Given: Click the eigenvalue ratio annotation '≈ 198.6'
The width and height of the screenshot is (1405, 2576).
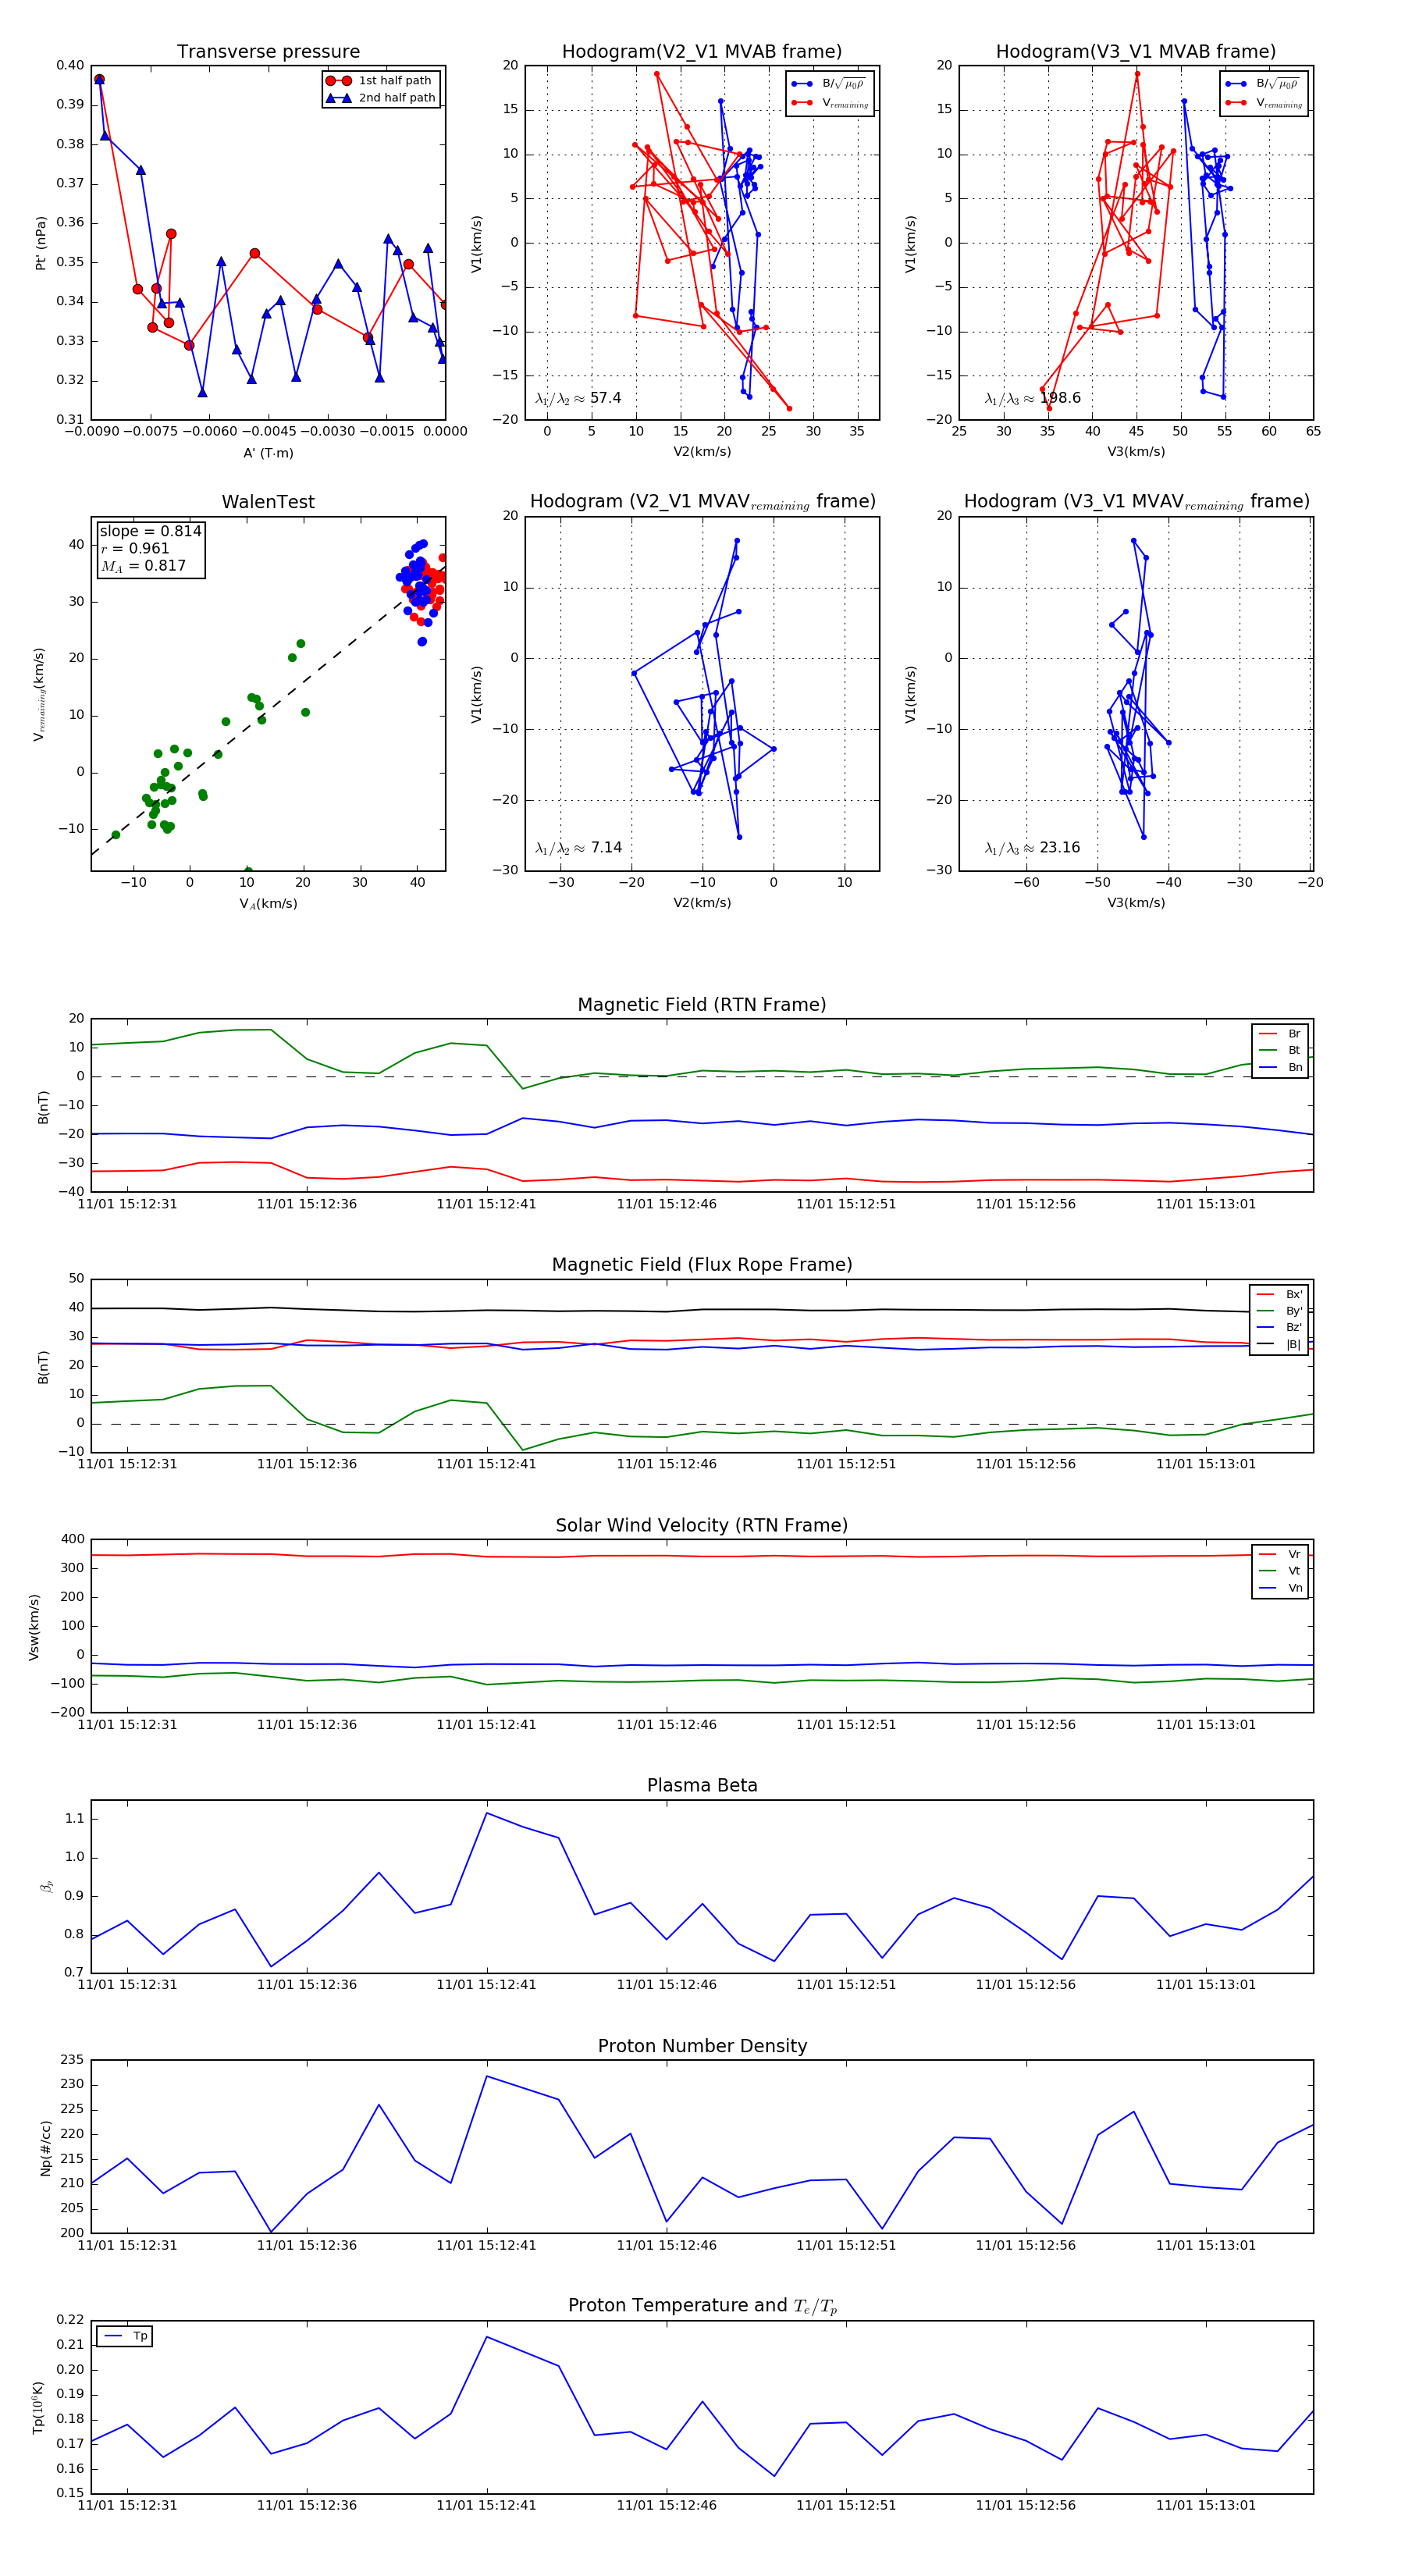Looking at the screenshot, I should tap(1033, 398).
